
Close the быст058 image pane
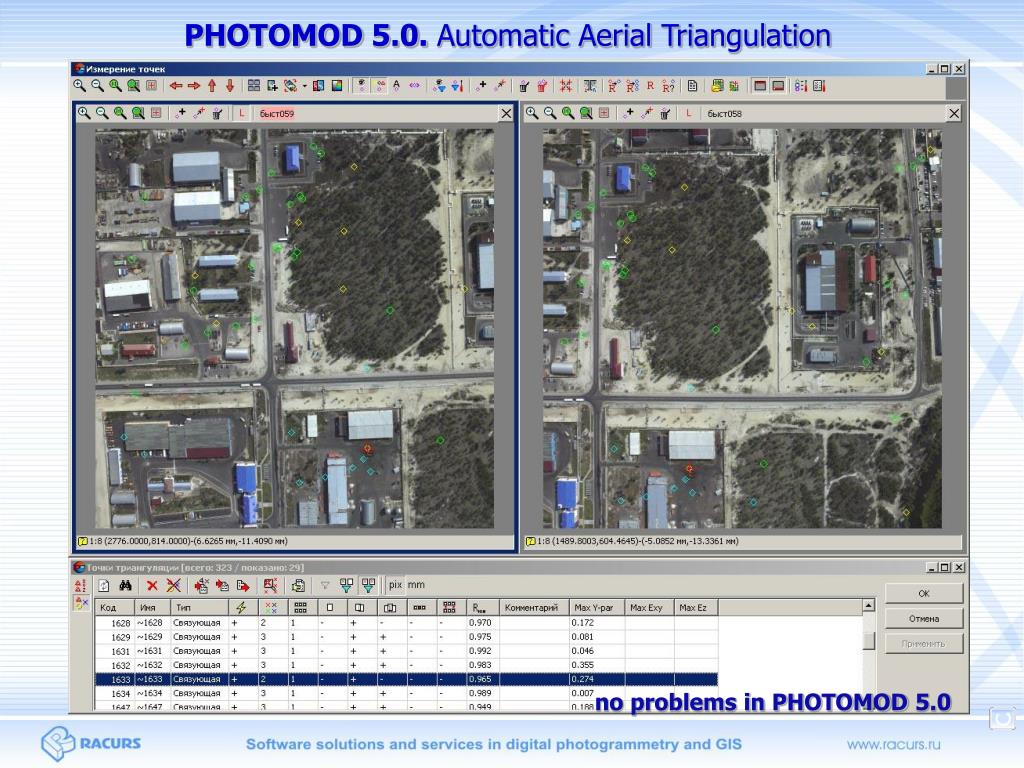click(954, 114)
